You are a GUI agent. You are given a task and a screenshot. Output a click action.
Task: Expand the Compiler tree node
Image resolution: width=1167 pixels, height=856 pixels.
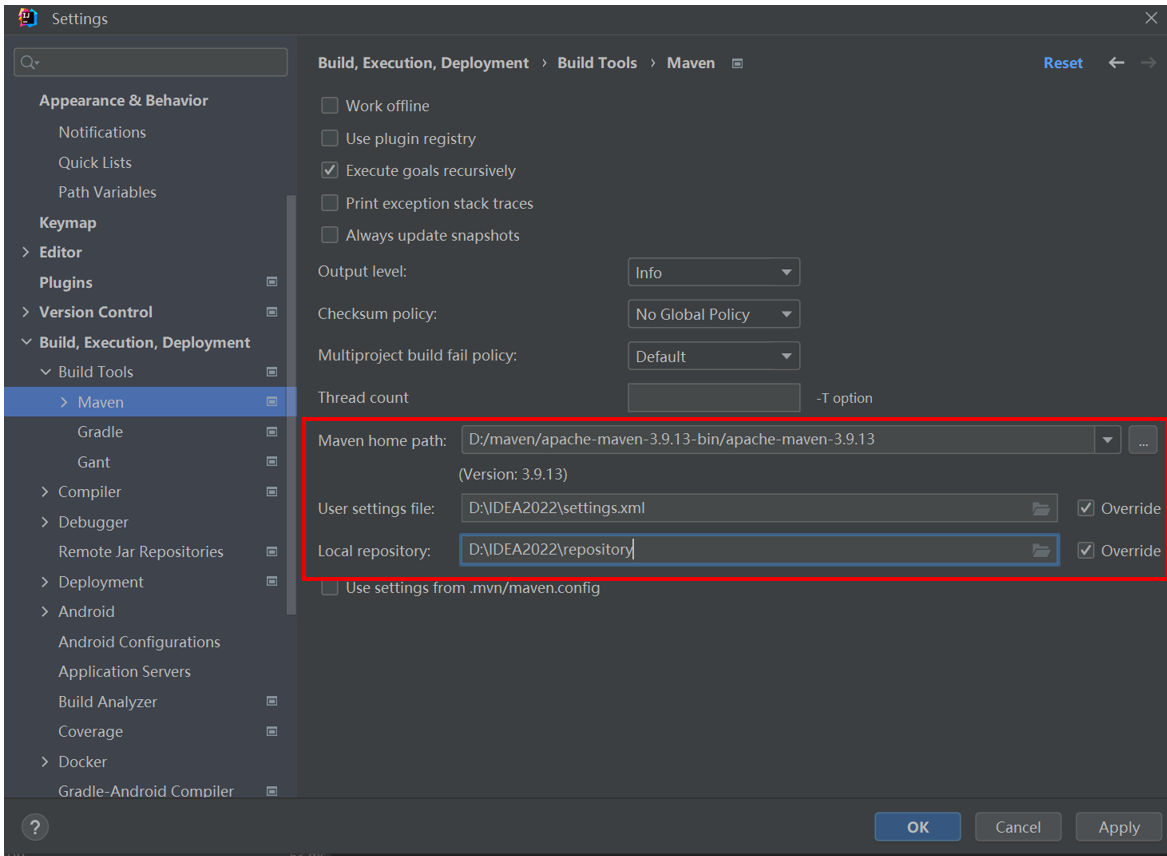pyautogui.click(x=45, y=491)
